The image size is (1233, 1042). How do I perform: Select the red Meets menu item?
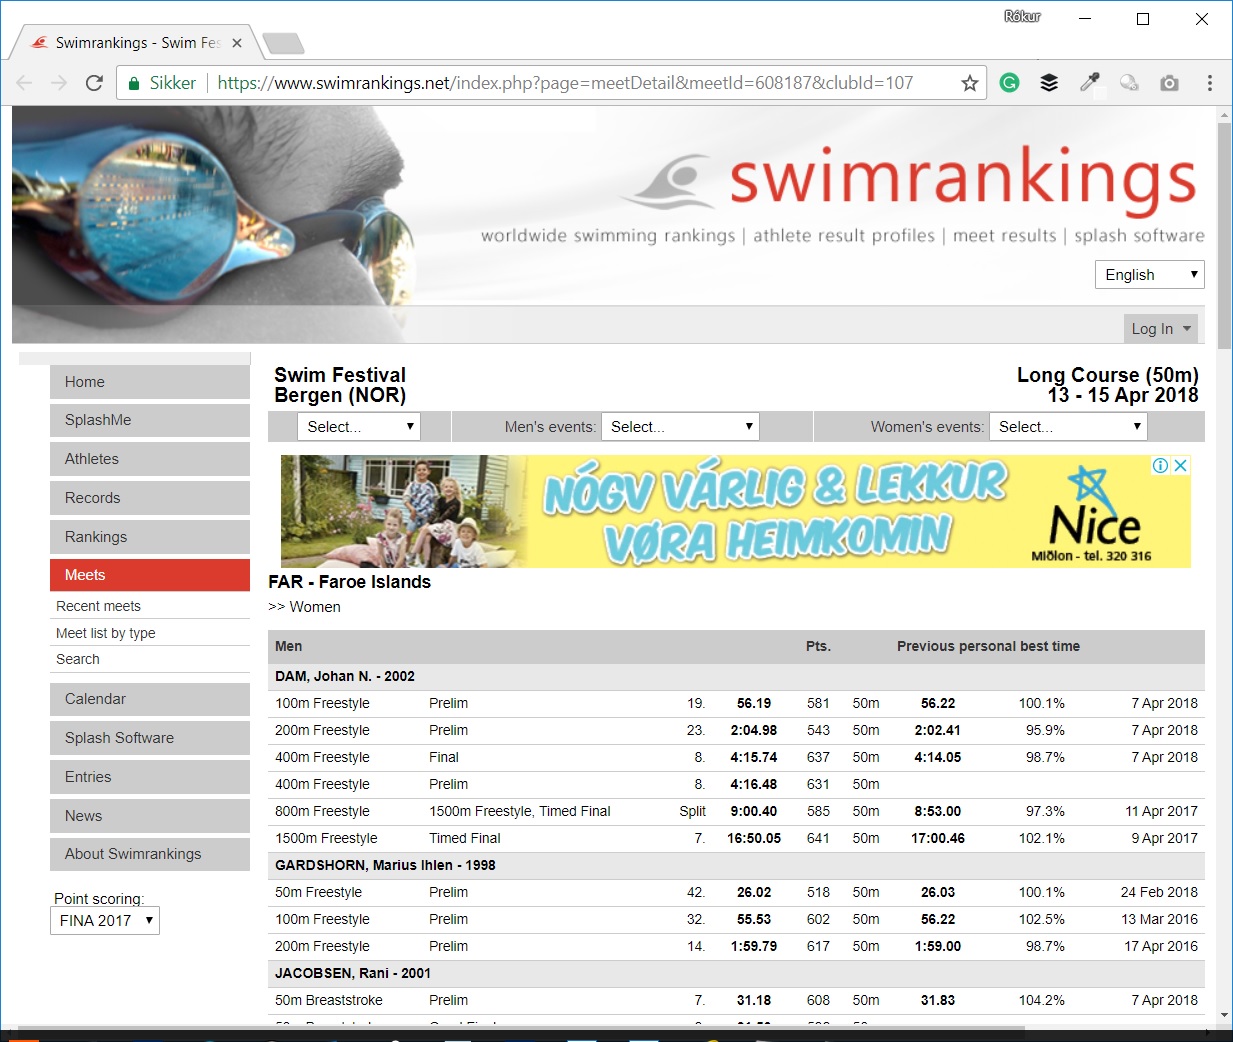click(x=150, y=575)
